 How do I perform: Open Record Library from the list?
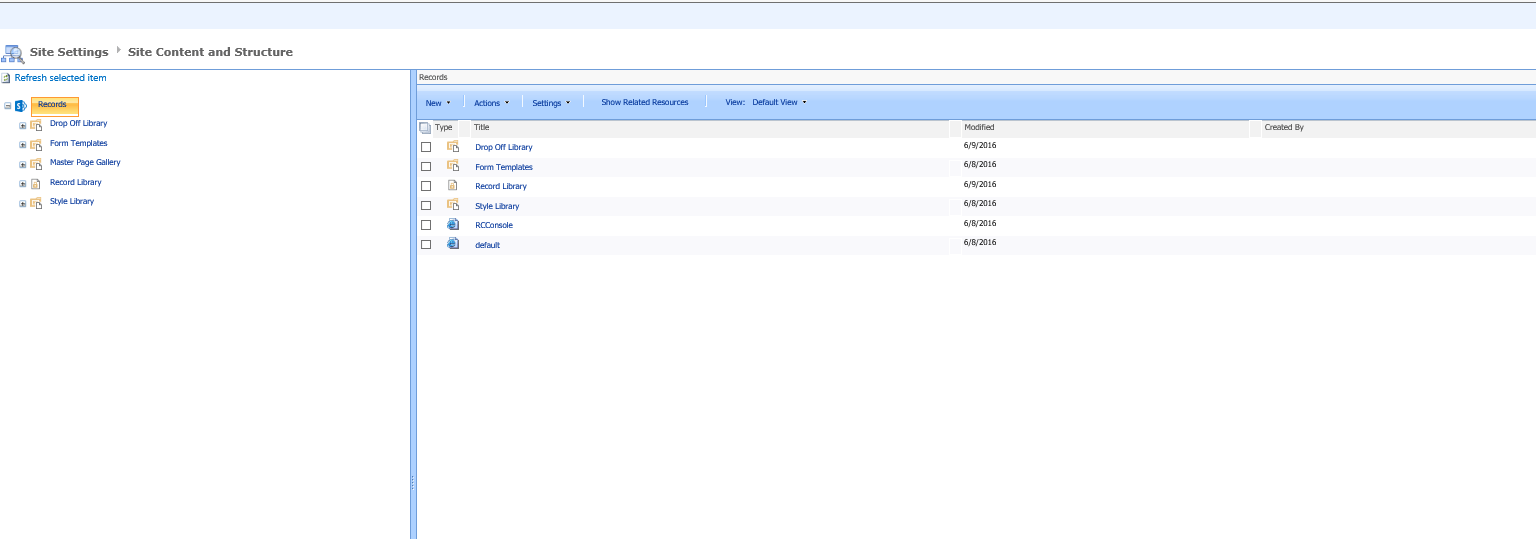500,186
